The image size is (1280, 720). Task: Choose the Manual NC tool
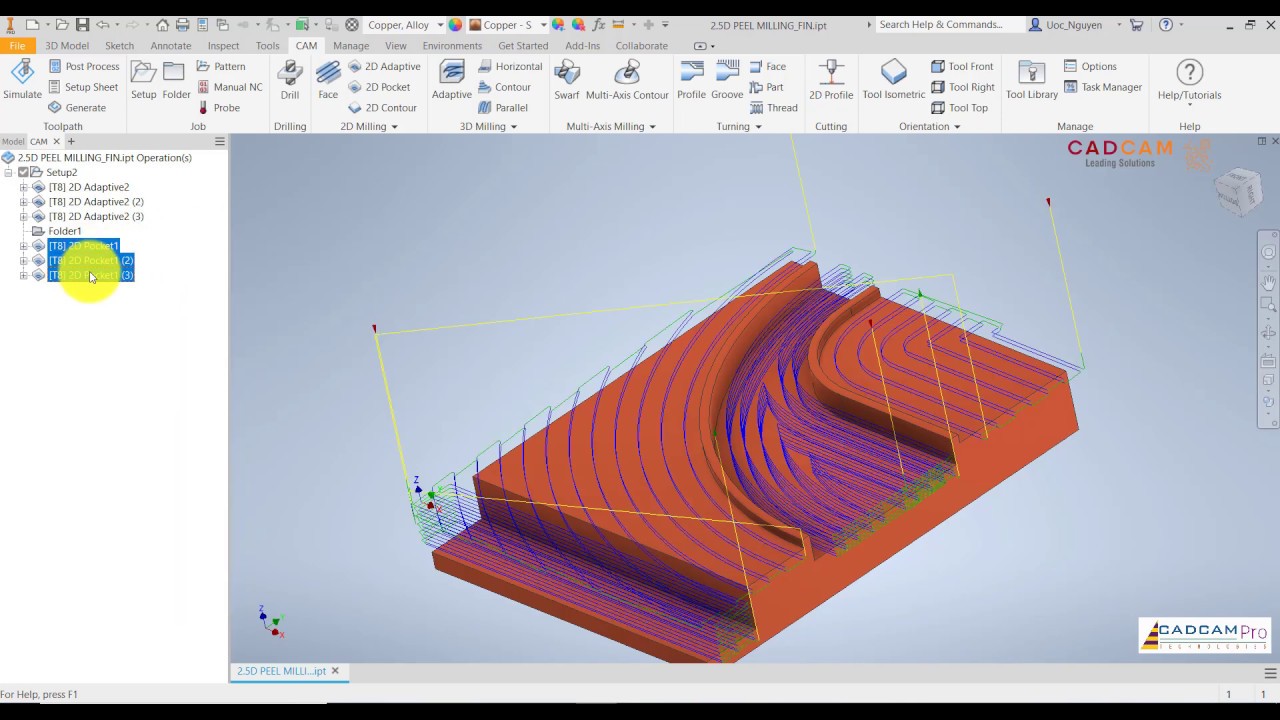pos(229,87)
